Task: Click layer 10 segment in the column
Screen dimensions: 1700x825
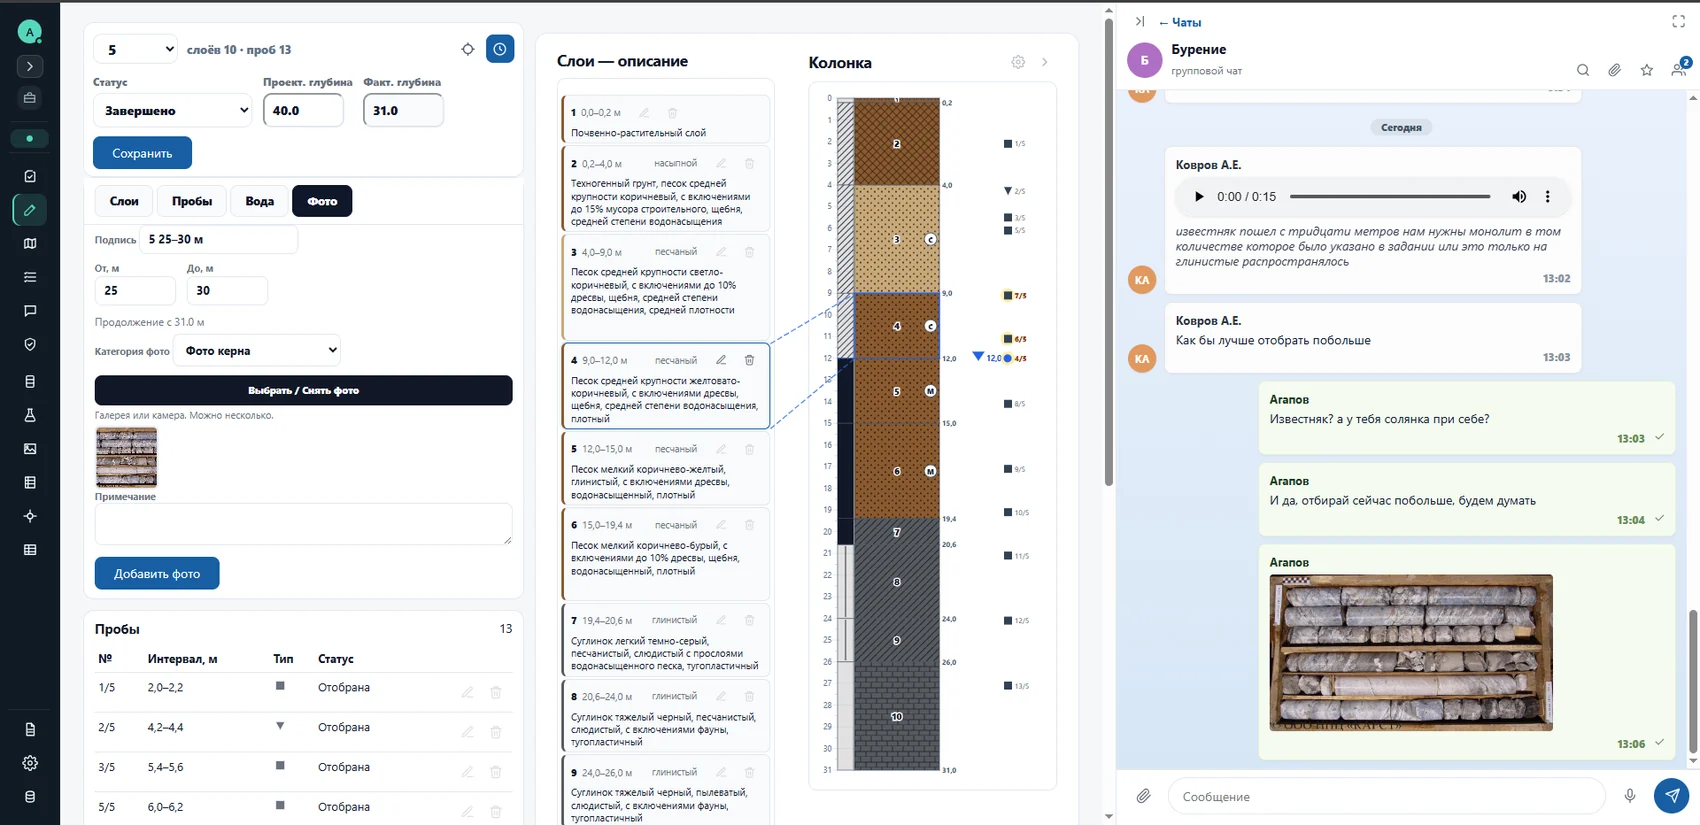Action: (897, 716)
